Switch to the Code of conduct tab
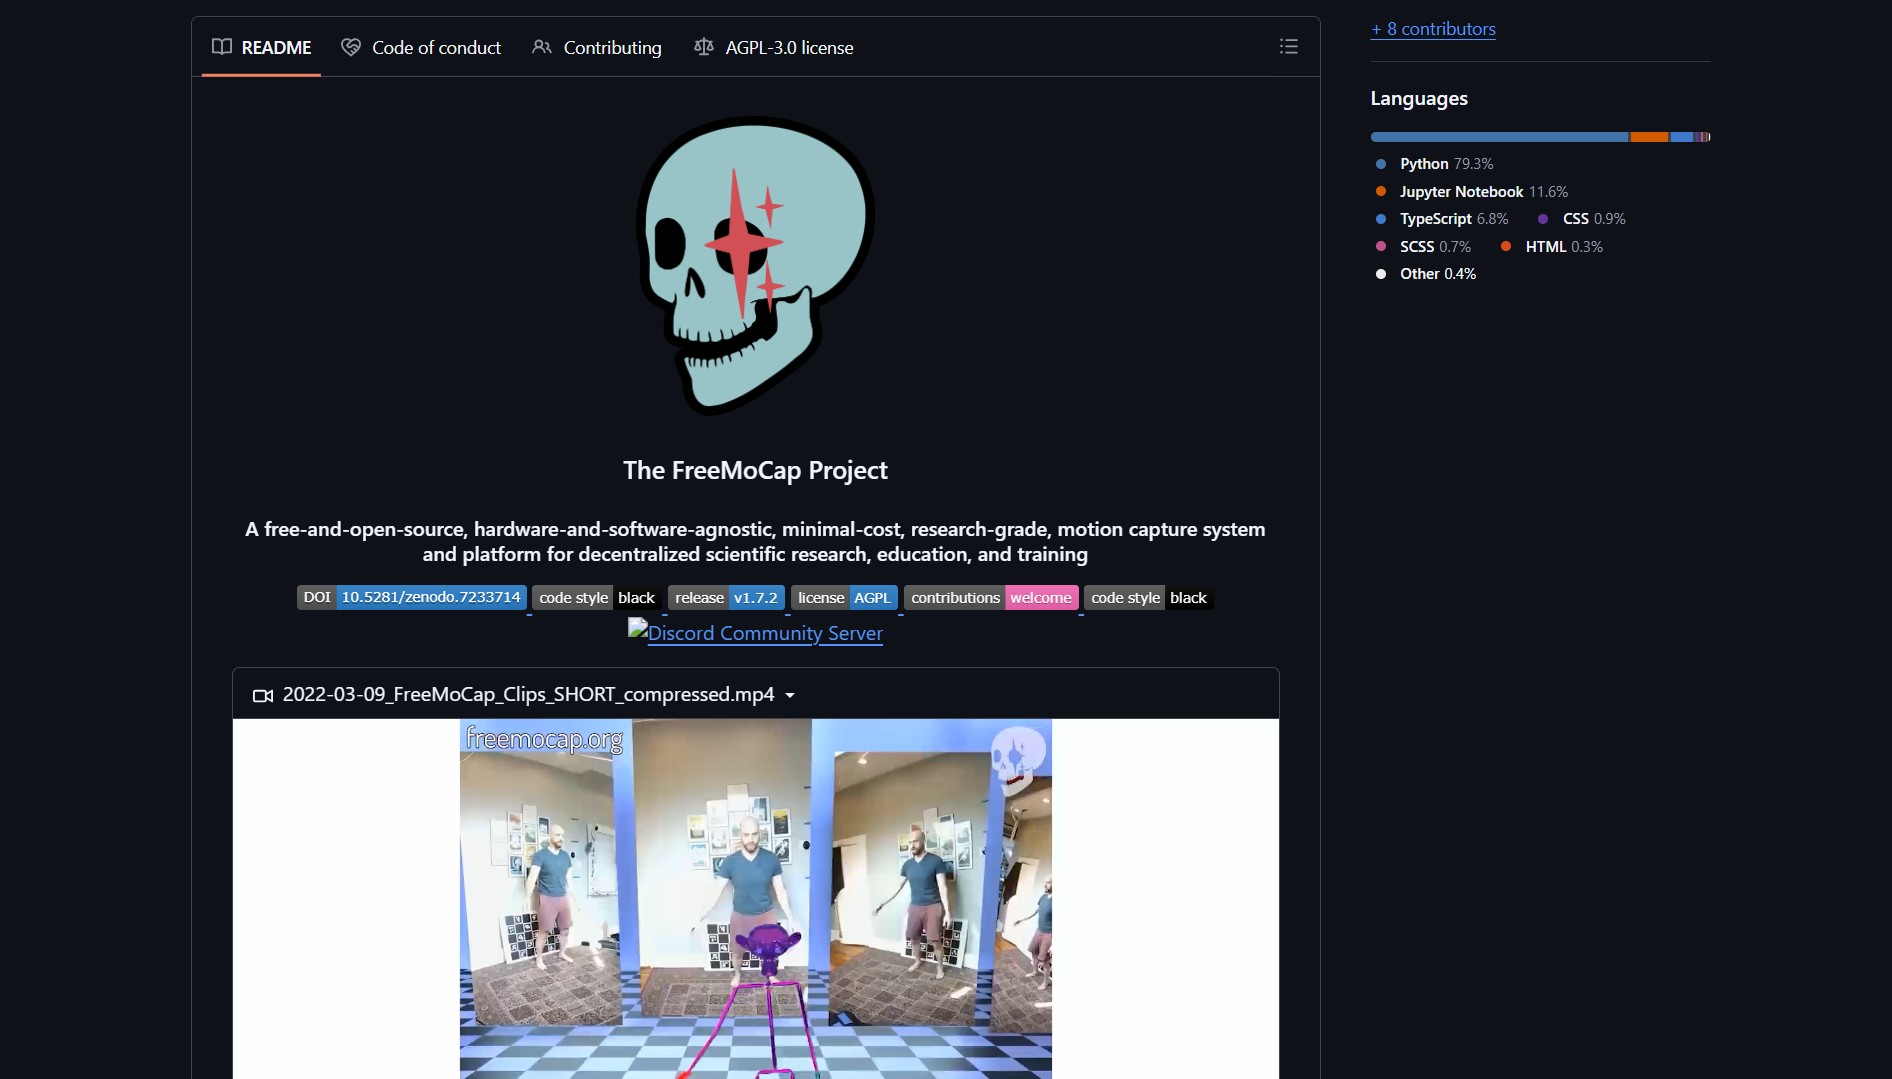 point(436,46)
